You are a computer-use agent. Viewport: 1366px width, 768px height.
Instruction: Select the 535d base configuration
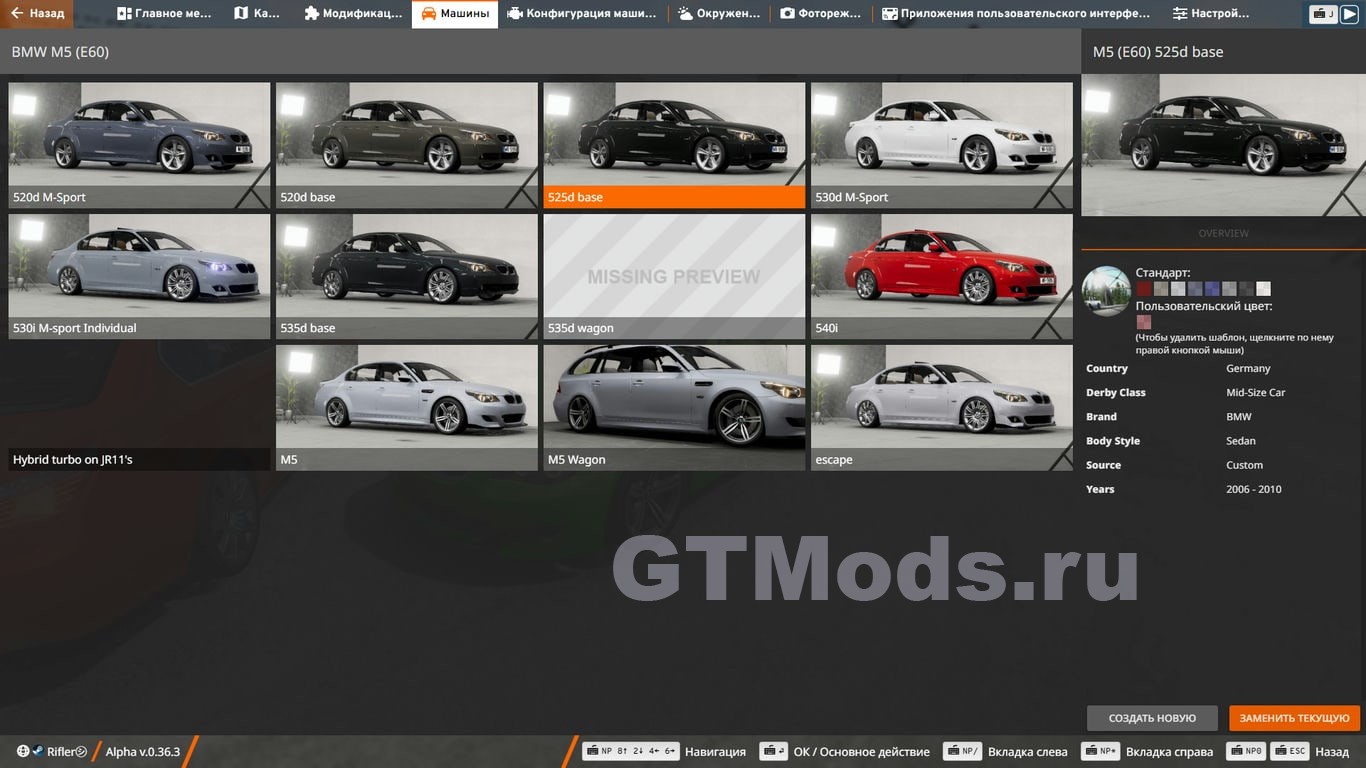pos(407,276)
